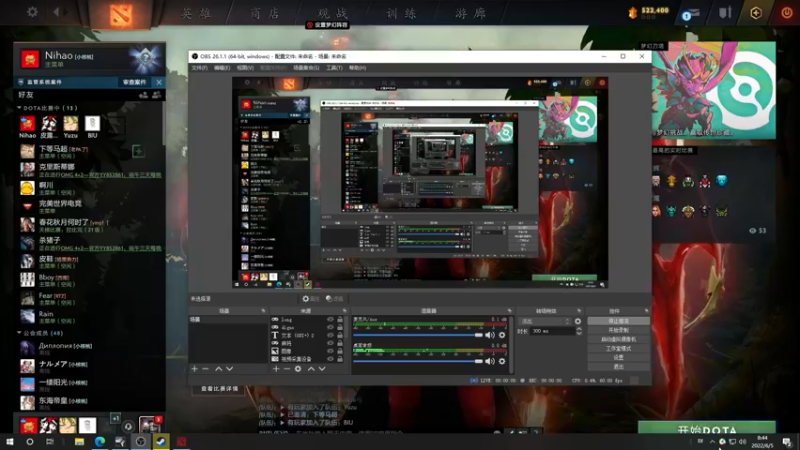Remove source with the minus icon under sources
The width and height of the screenshot is (800, 450).
coord(287,369)
